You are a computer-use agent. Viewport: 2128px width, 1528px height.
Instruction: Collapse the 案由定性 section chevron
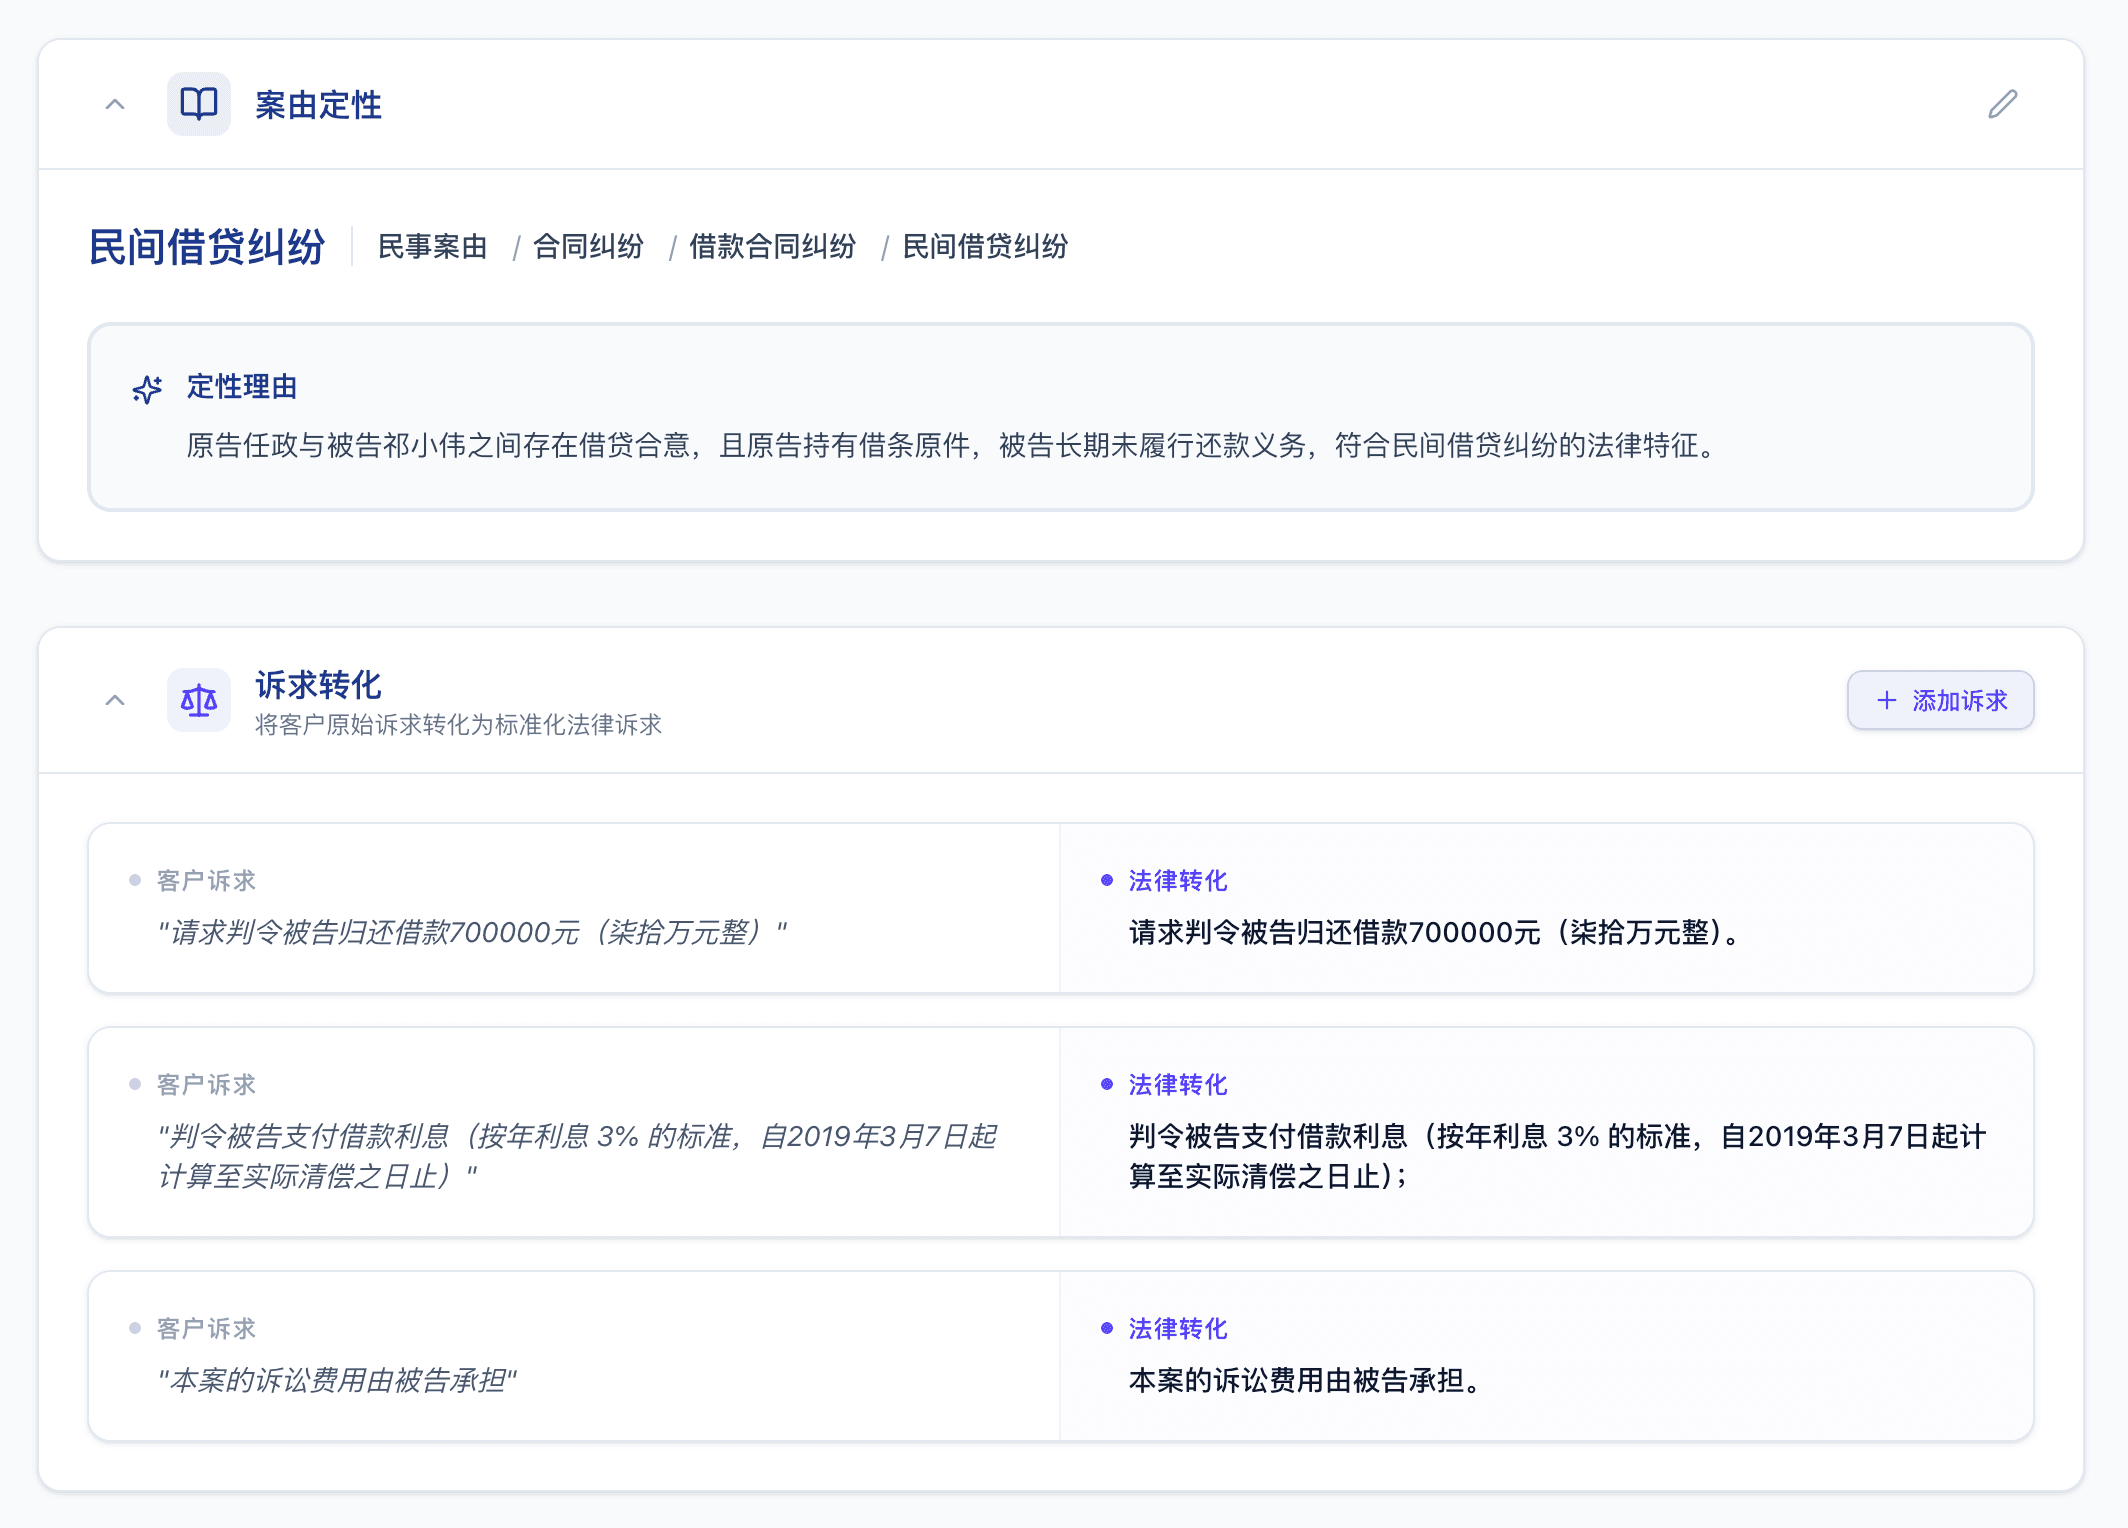115,104
